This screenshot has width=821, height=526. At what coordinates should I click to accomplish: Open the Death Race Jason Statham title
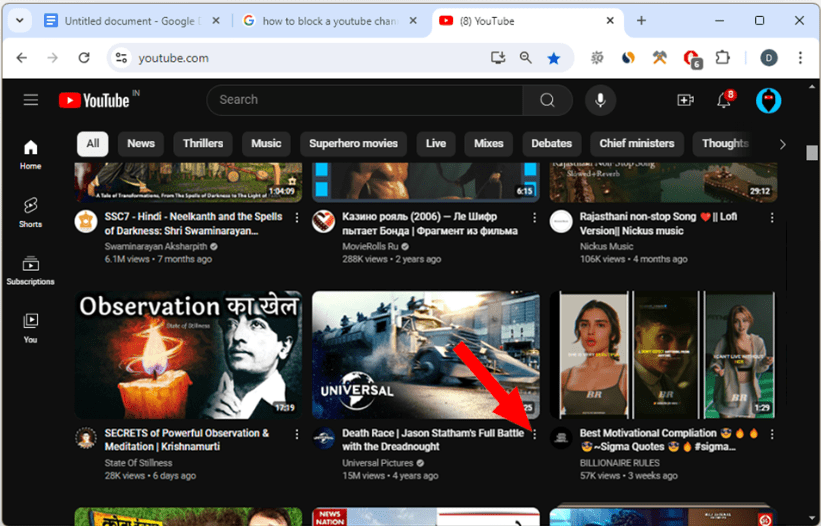click(x=433, y=440)
